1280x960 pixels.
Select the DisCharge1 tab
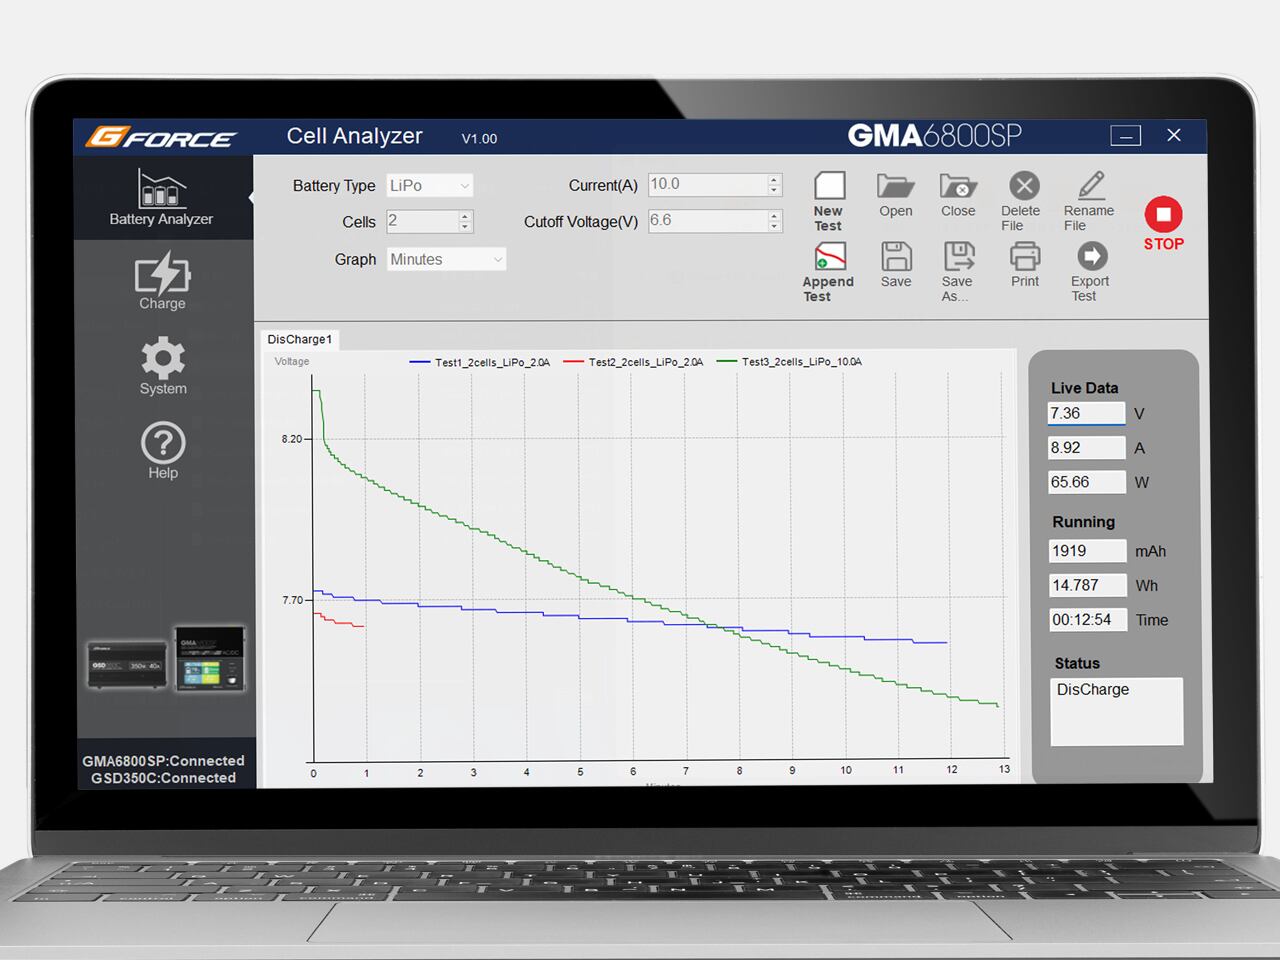(300, 339)
